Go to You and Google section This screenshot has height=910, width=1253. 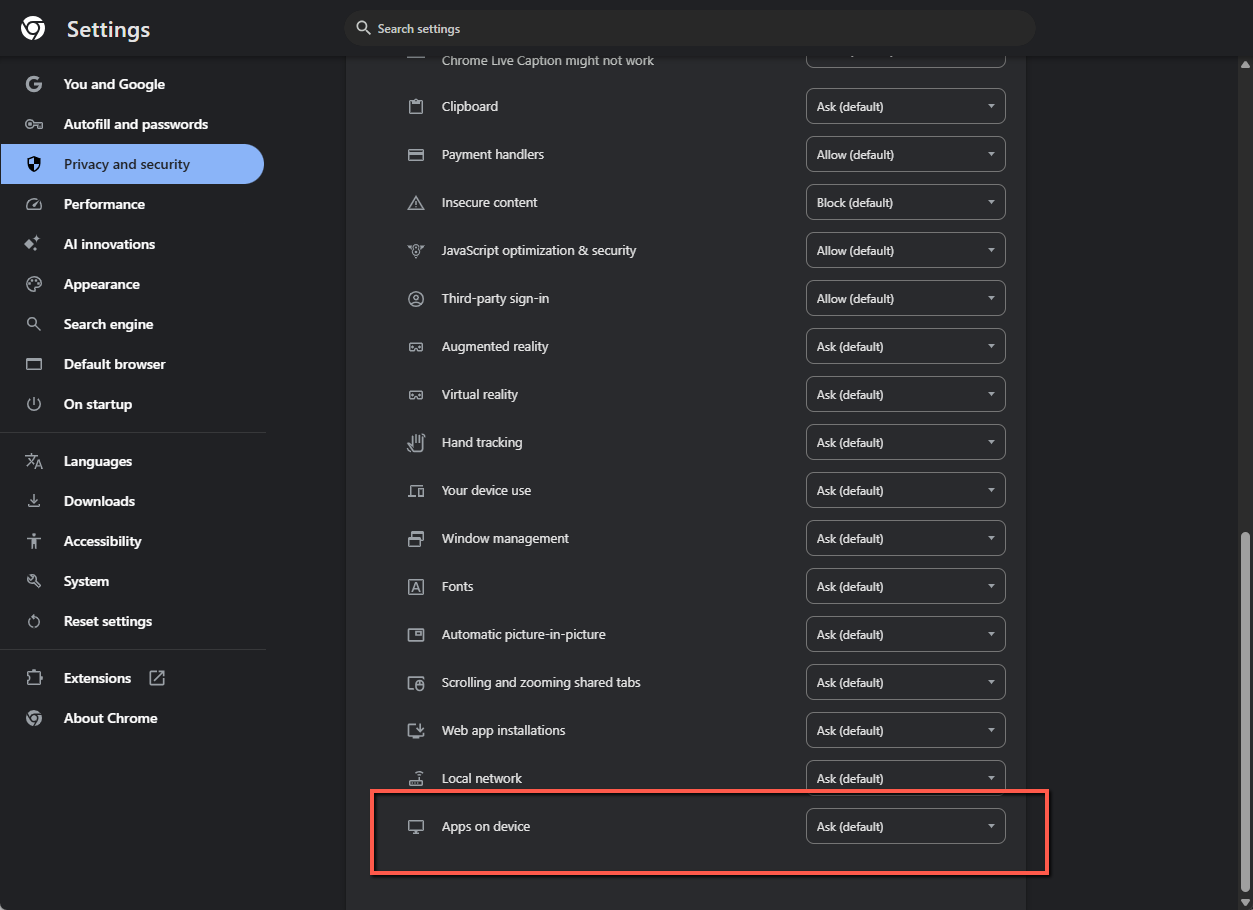pyautogui.click(x=132, y=84)
